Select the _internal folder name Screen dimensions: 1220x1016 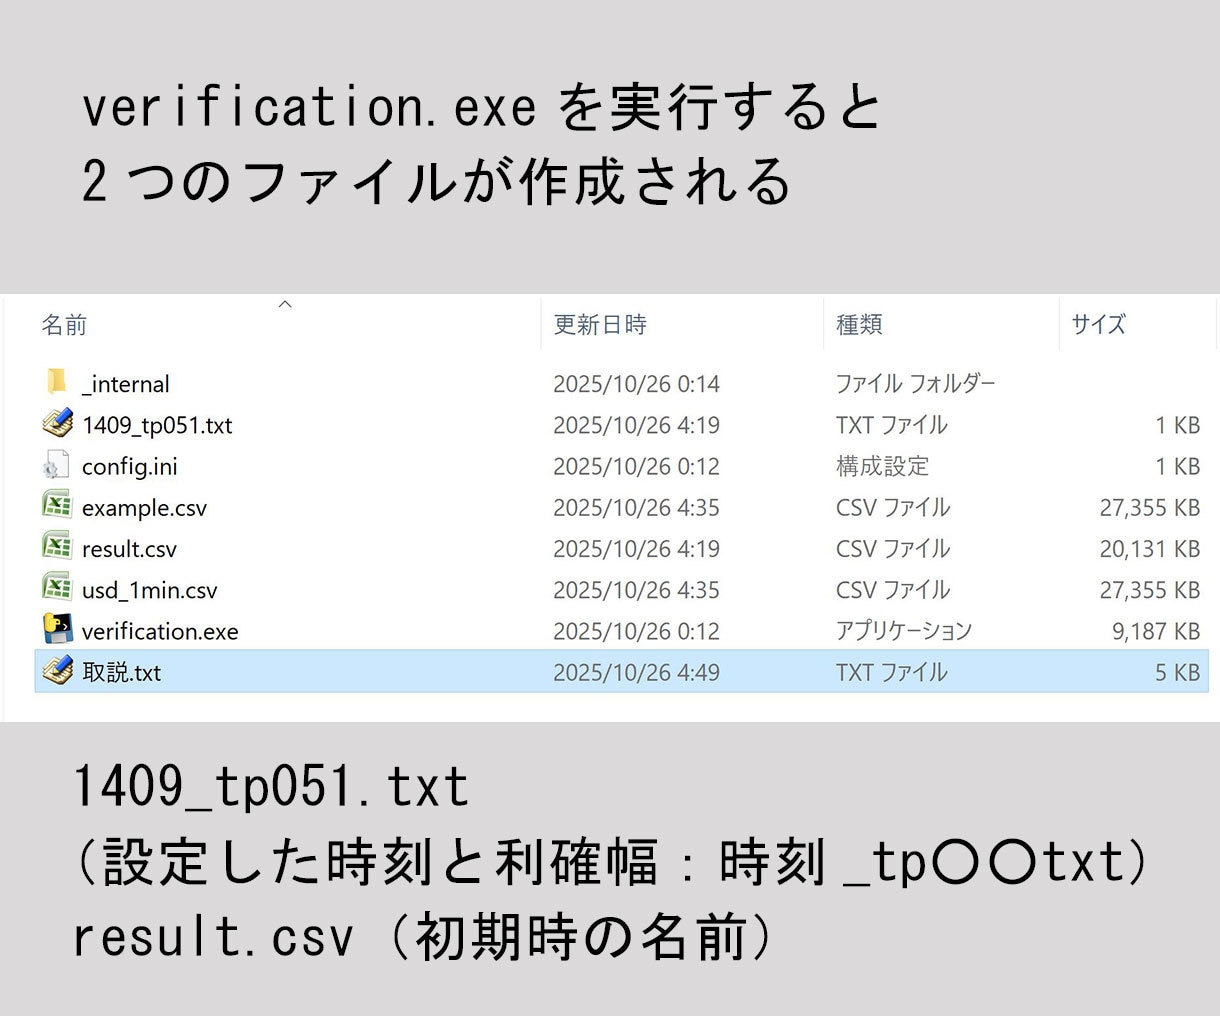tap(126, 384)
